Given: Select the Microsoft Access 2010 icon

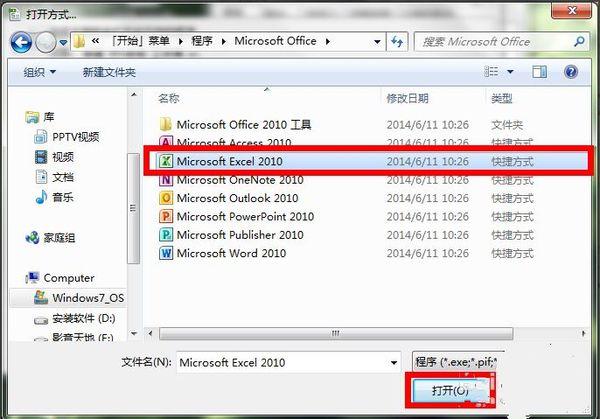Looking at the screenshot, I should click(x=166, y=142).
